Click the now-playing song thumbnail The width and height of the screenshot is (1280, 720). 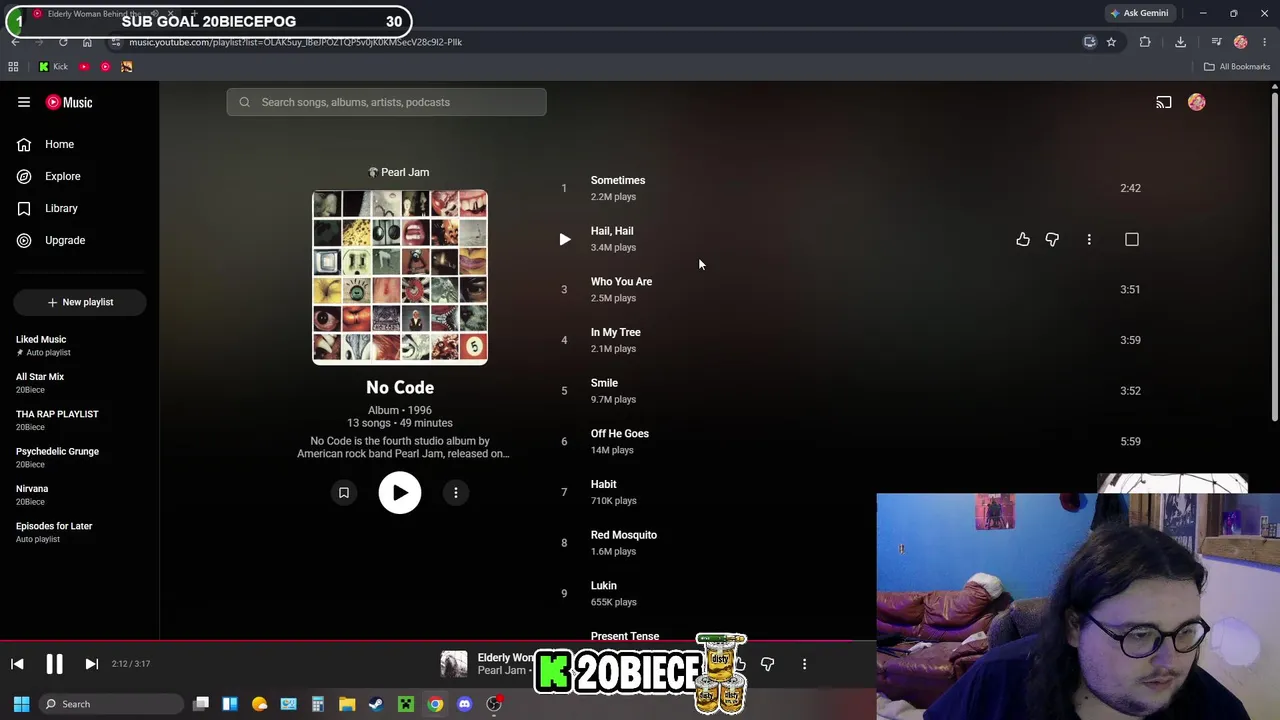[x=454, y=664]
